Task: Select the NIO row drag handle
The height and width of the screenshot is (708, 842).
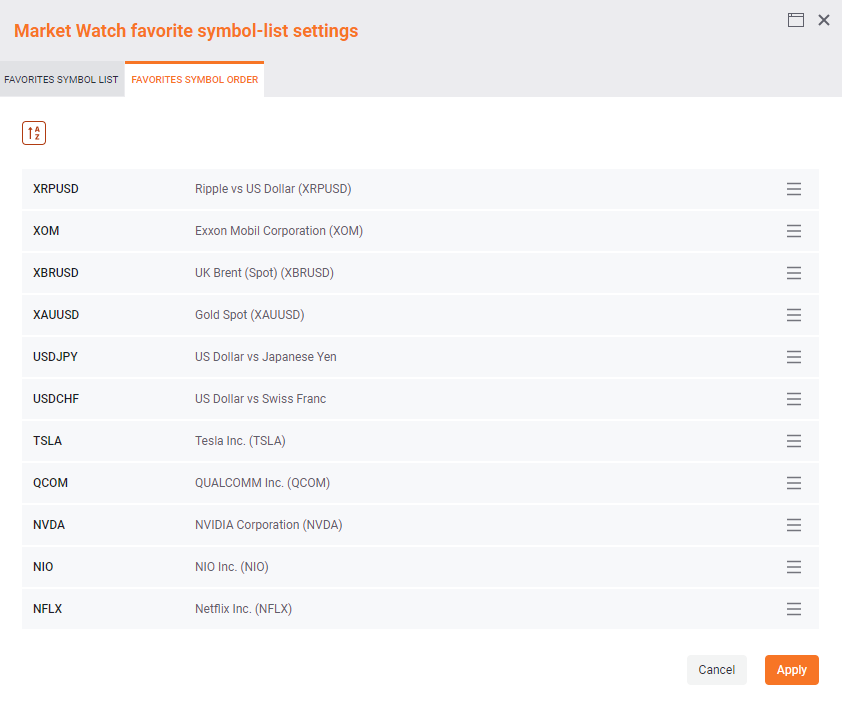Action: point(794,567)
